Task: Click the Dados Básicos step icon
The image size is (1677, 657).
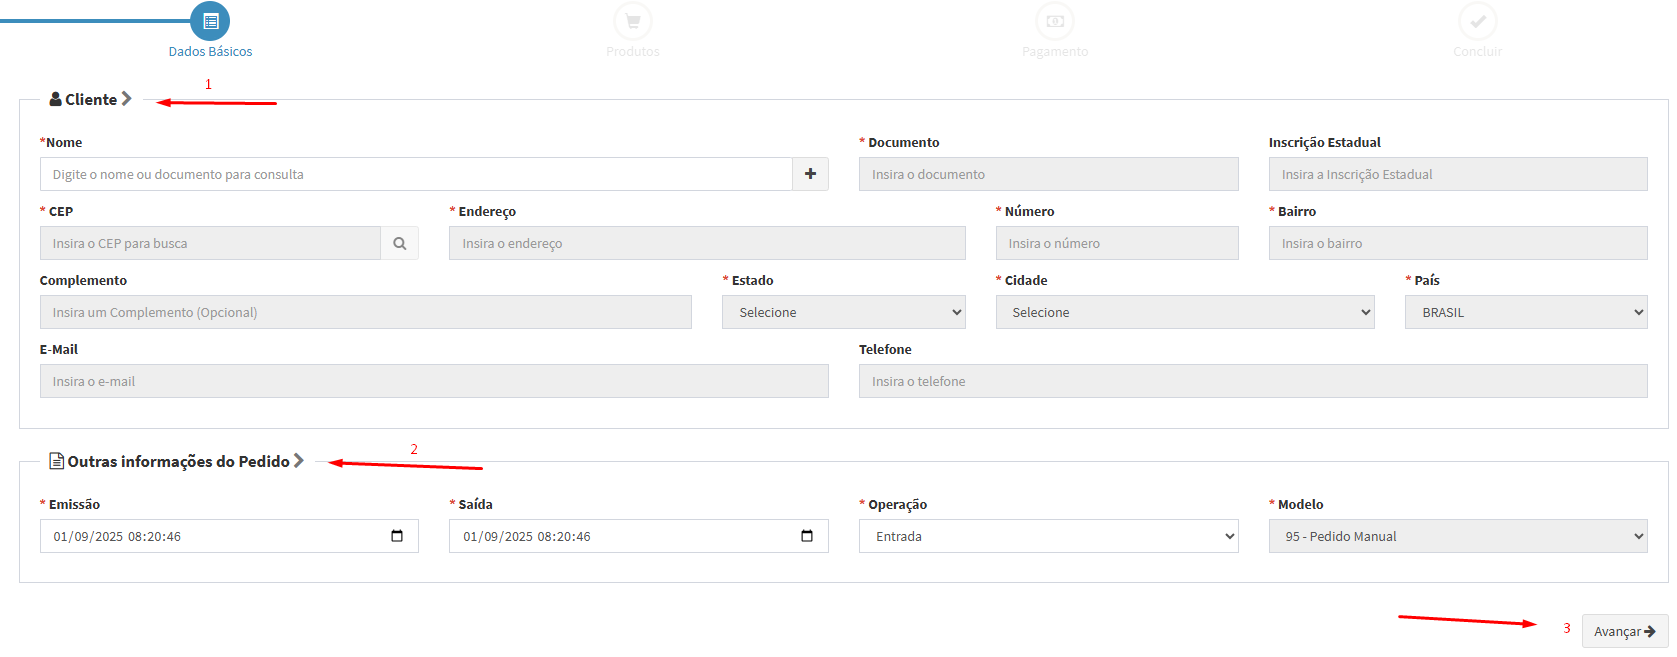Action: (210, 21)
